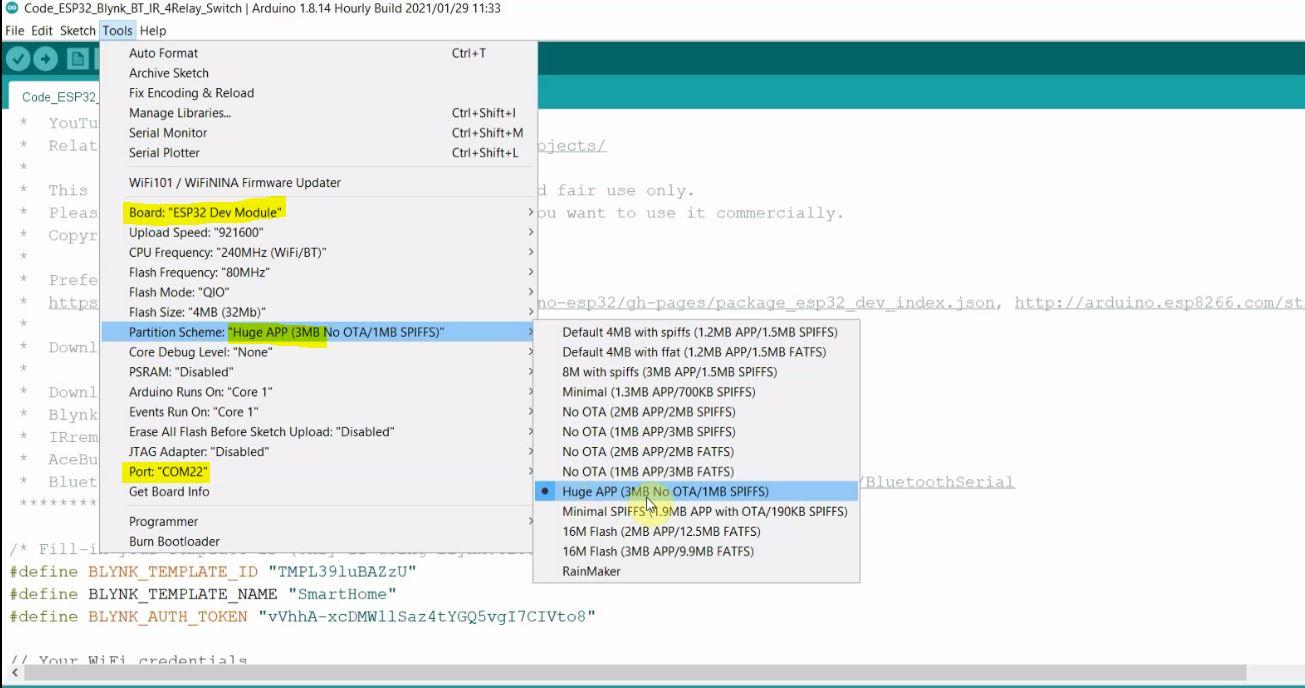This screenshot has height=688, width=1305.
Task: Open the arduino.esp8266.com URL link
Action: [1159, 302]
